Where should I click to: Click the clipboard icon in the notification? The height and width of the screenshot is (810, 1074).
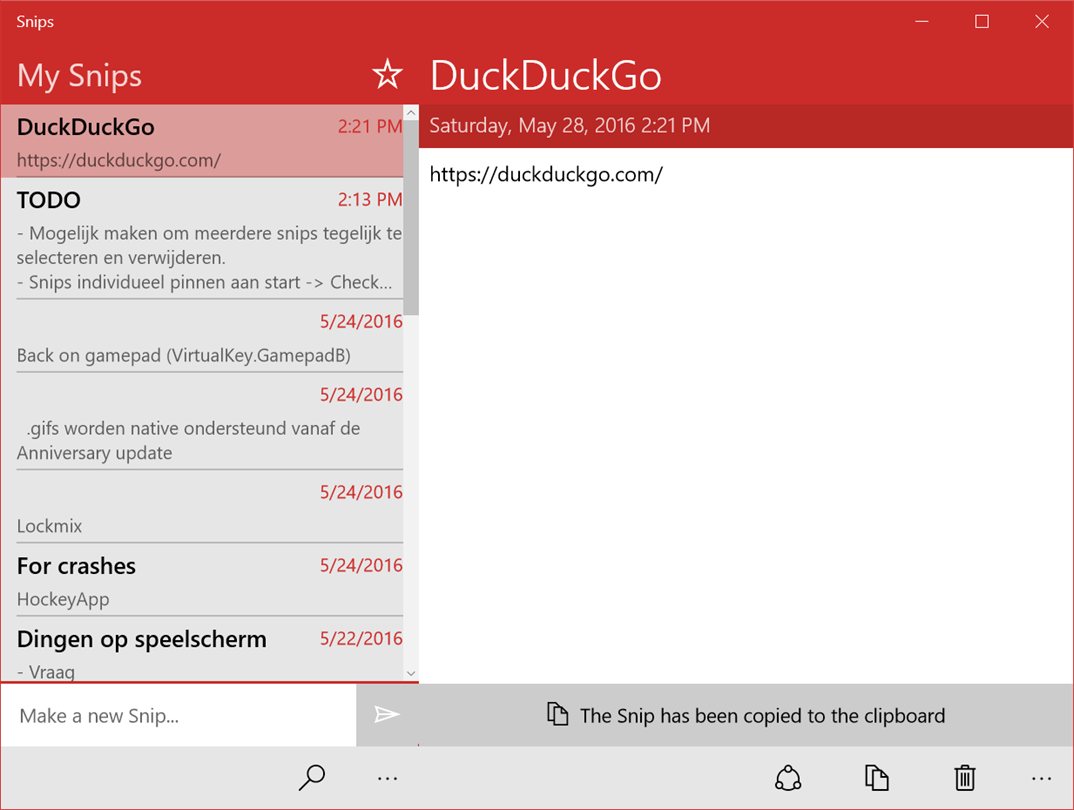(x=558, y=714)
